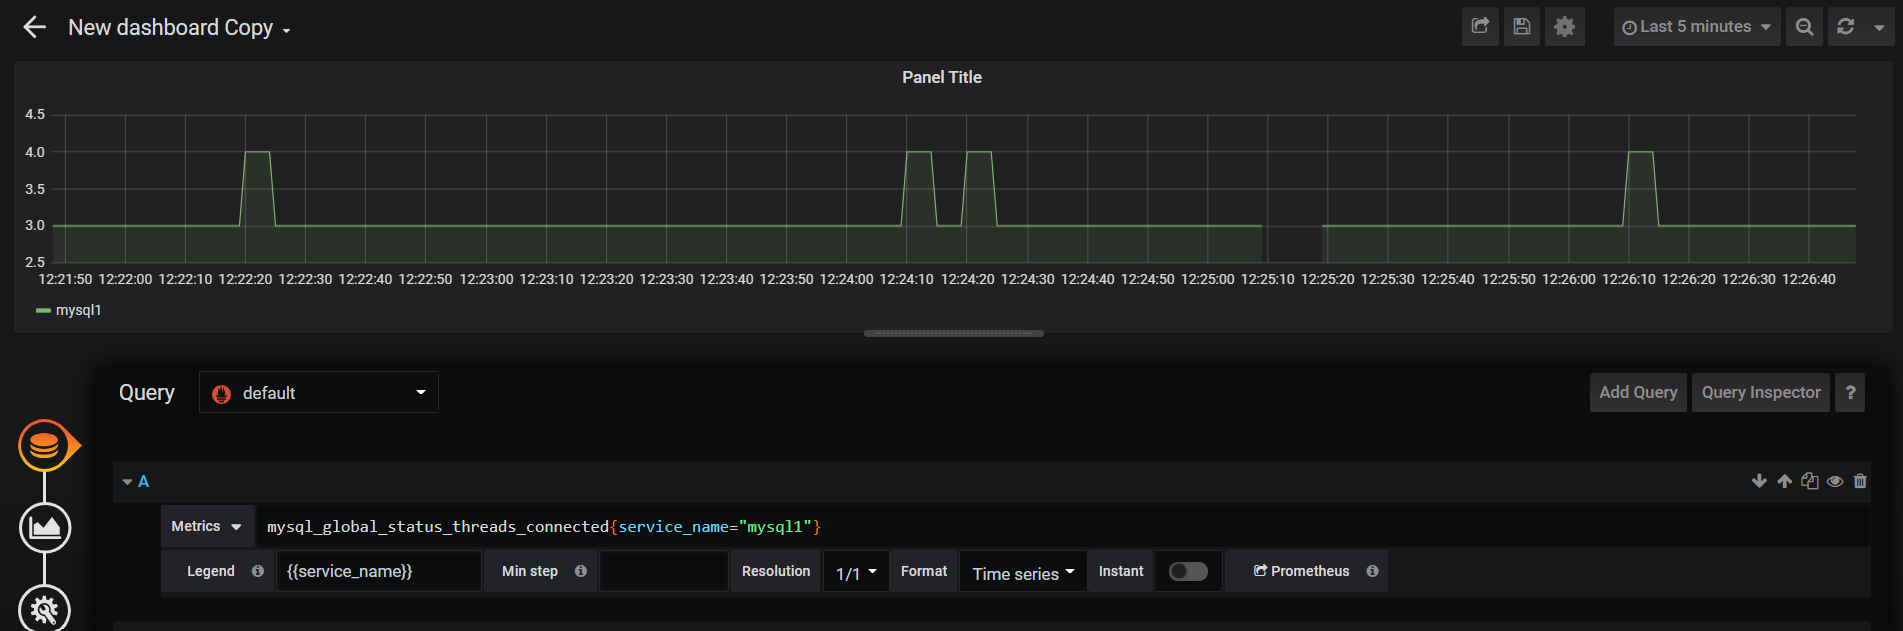
Task: Go back using the left arrow icon
Action: (35, 27)
